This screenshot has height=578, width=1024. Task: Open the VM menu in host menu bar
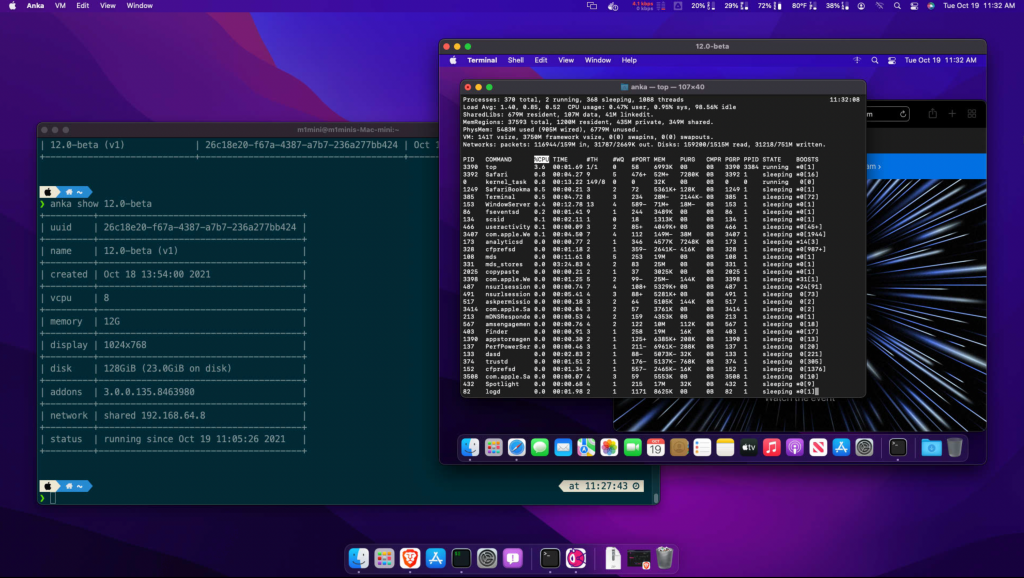(x=60, y=5)
